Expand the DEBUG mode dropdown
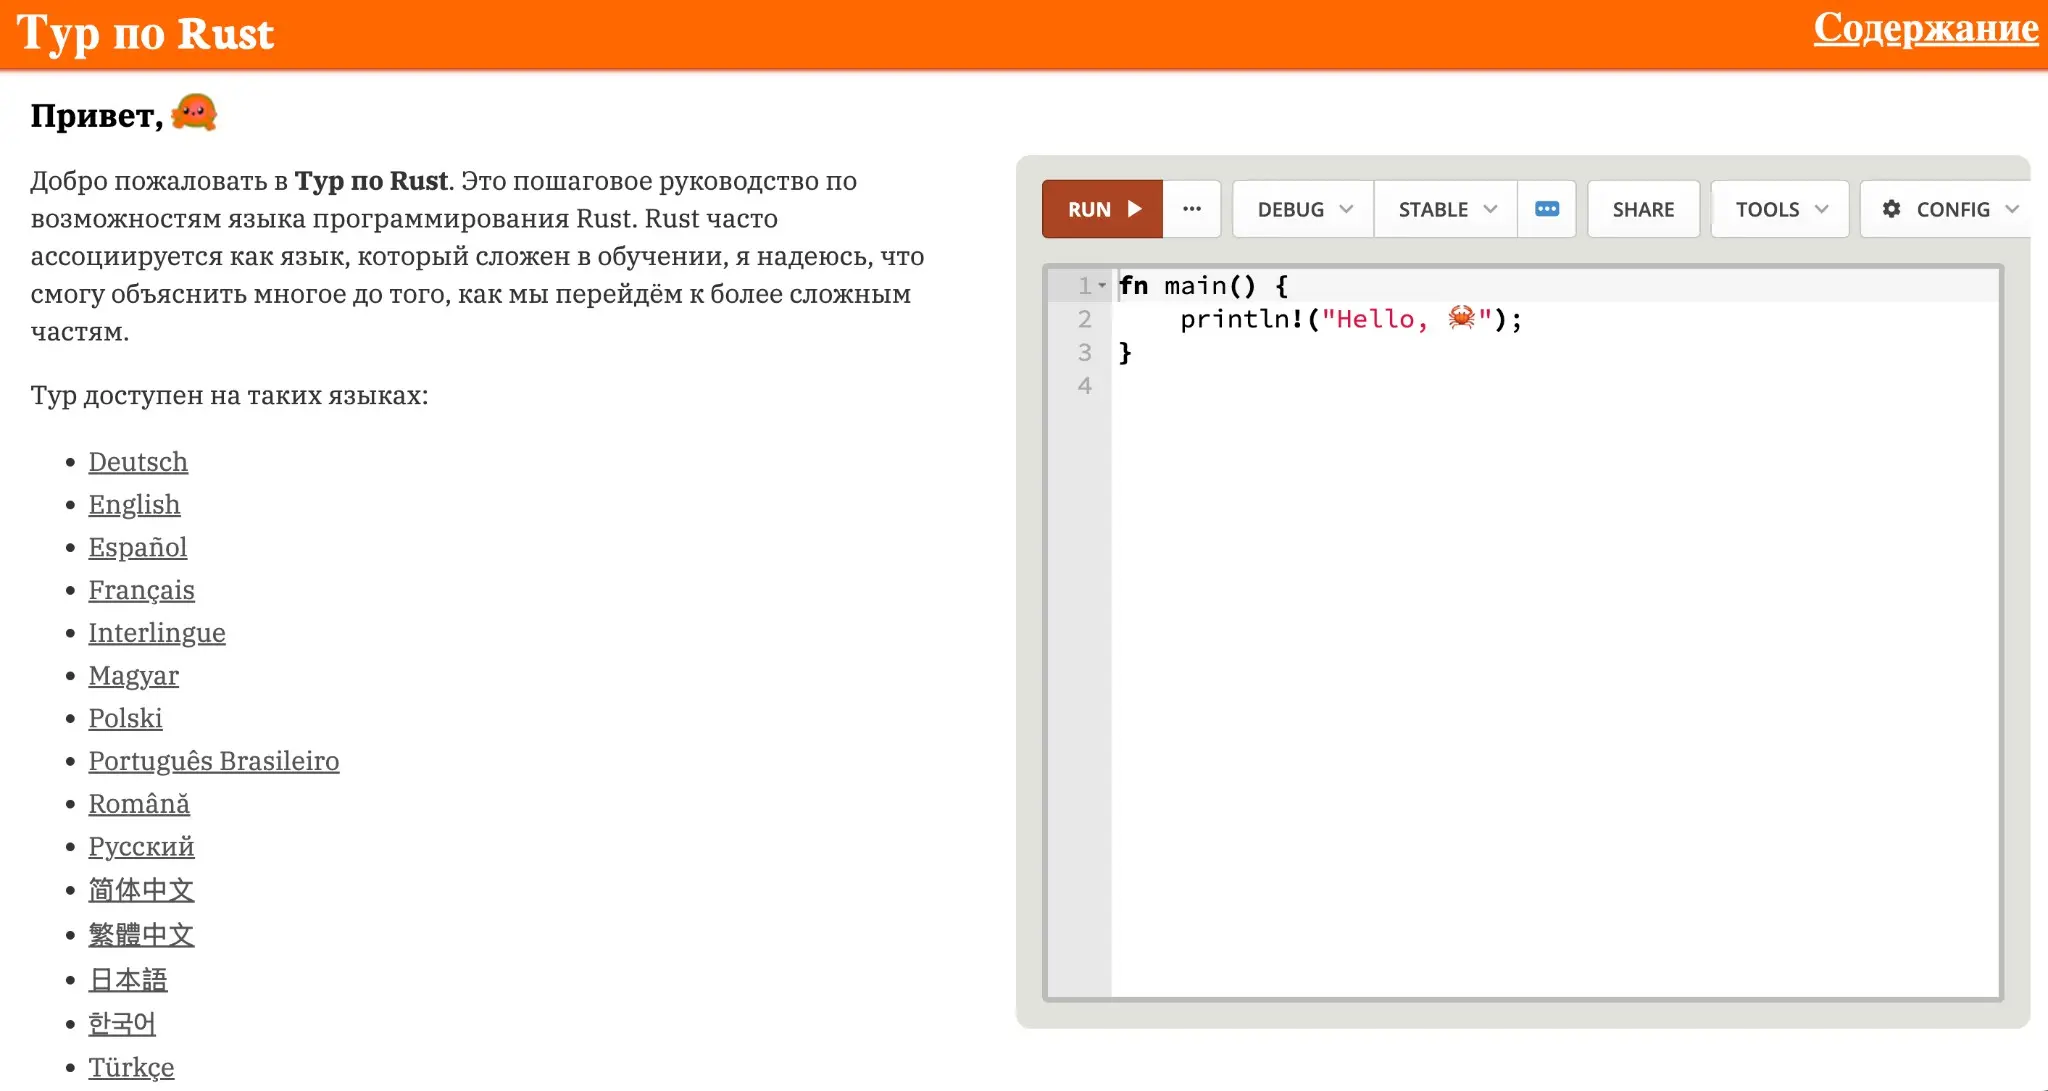2048x1091 pixels. click(1303, 209)
